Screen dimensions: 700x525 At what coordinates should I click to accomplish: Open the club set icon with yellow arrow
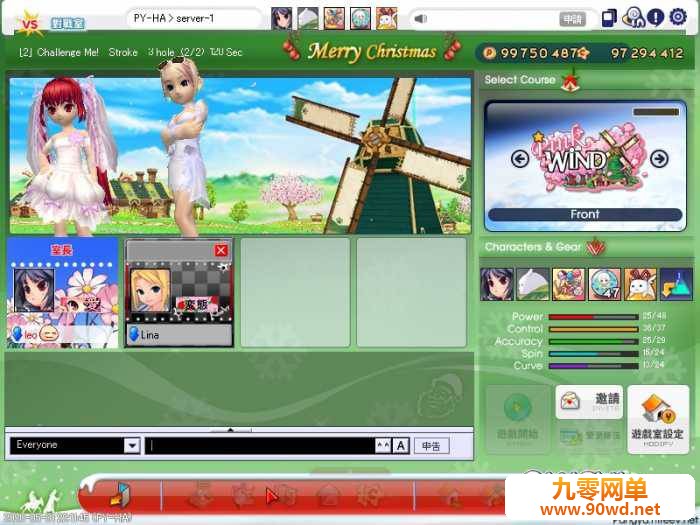tap(676, 284)
